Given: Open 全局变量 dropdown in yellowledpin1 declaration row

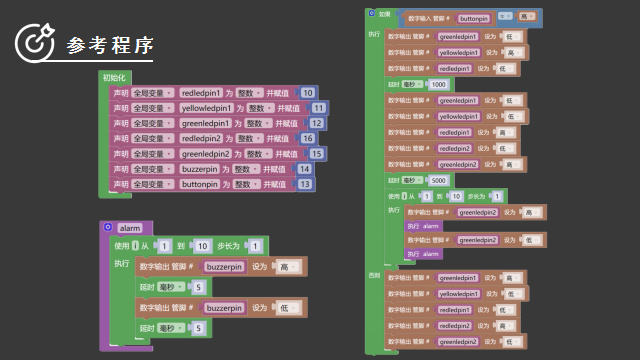Looking at the screenshot, I should coord(152,108).
